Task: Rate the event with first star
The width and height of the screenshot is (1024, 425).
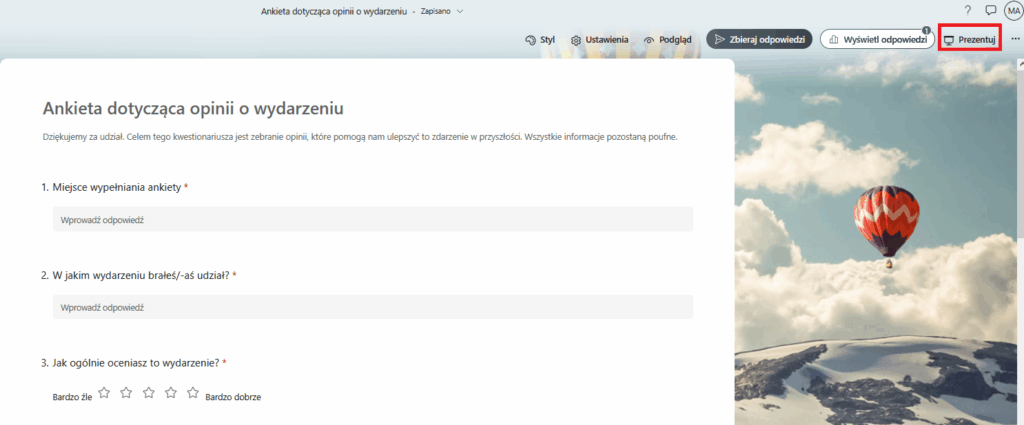Action: (104, 393)
